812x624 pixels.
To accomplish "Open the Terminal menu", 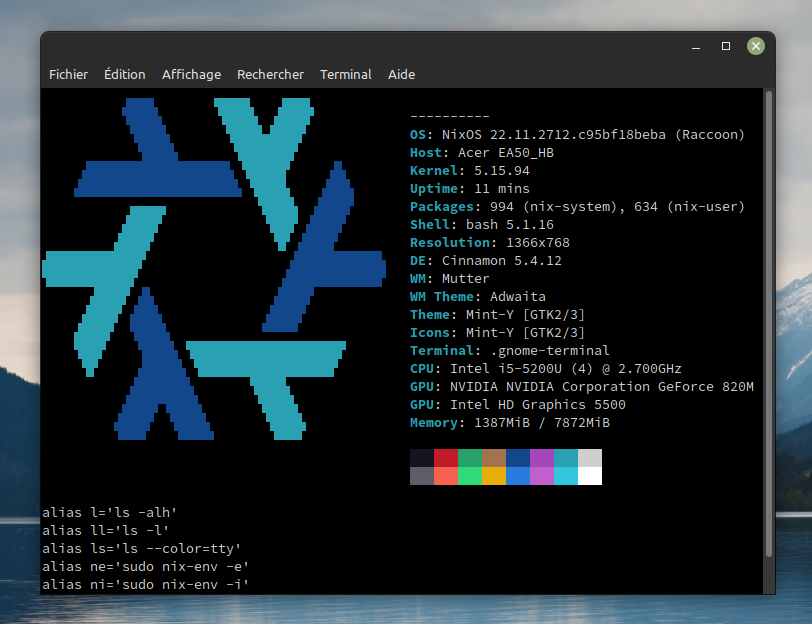I will (345, 74).
